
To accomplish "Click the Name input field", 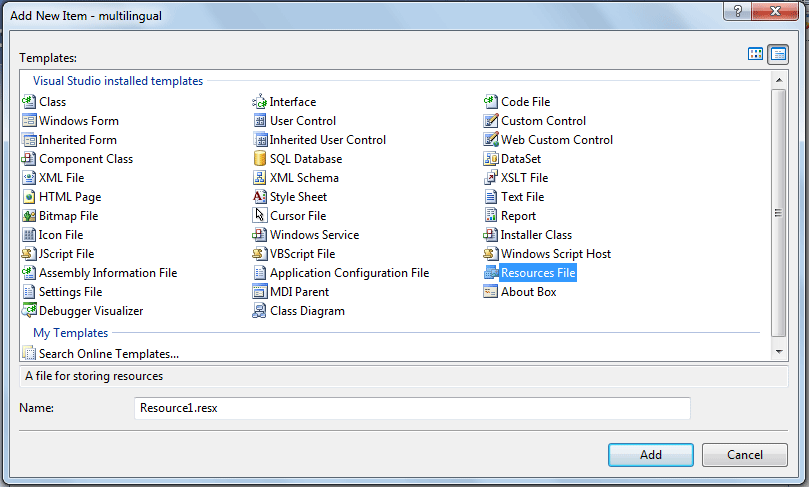I will tap(412, 408).
